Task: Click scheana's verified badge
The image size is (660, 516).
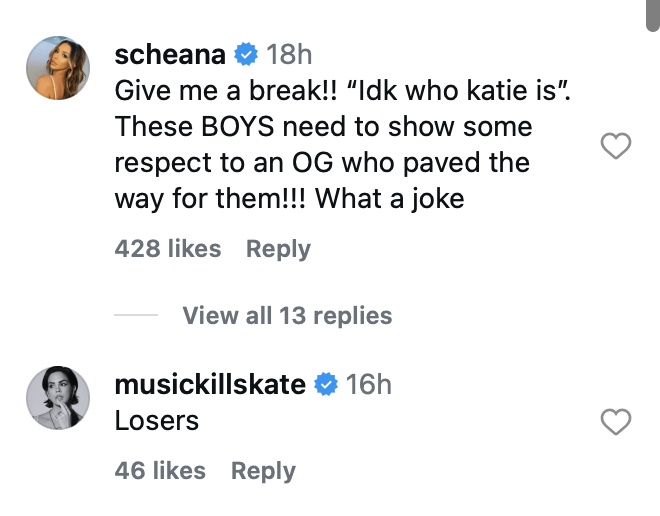Action: [246, 54]
